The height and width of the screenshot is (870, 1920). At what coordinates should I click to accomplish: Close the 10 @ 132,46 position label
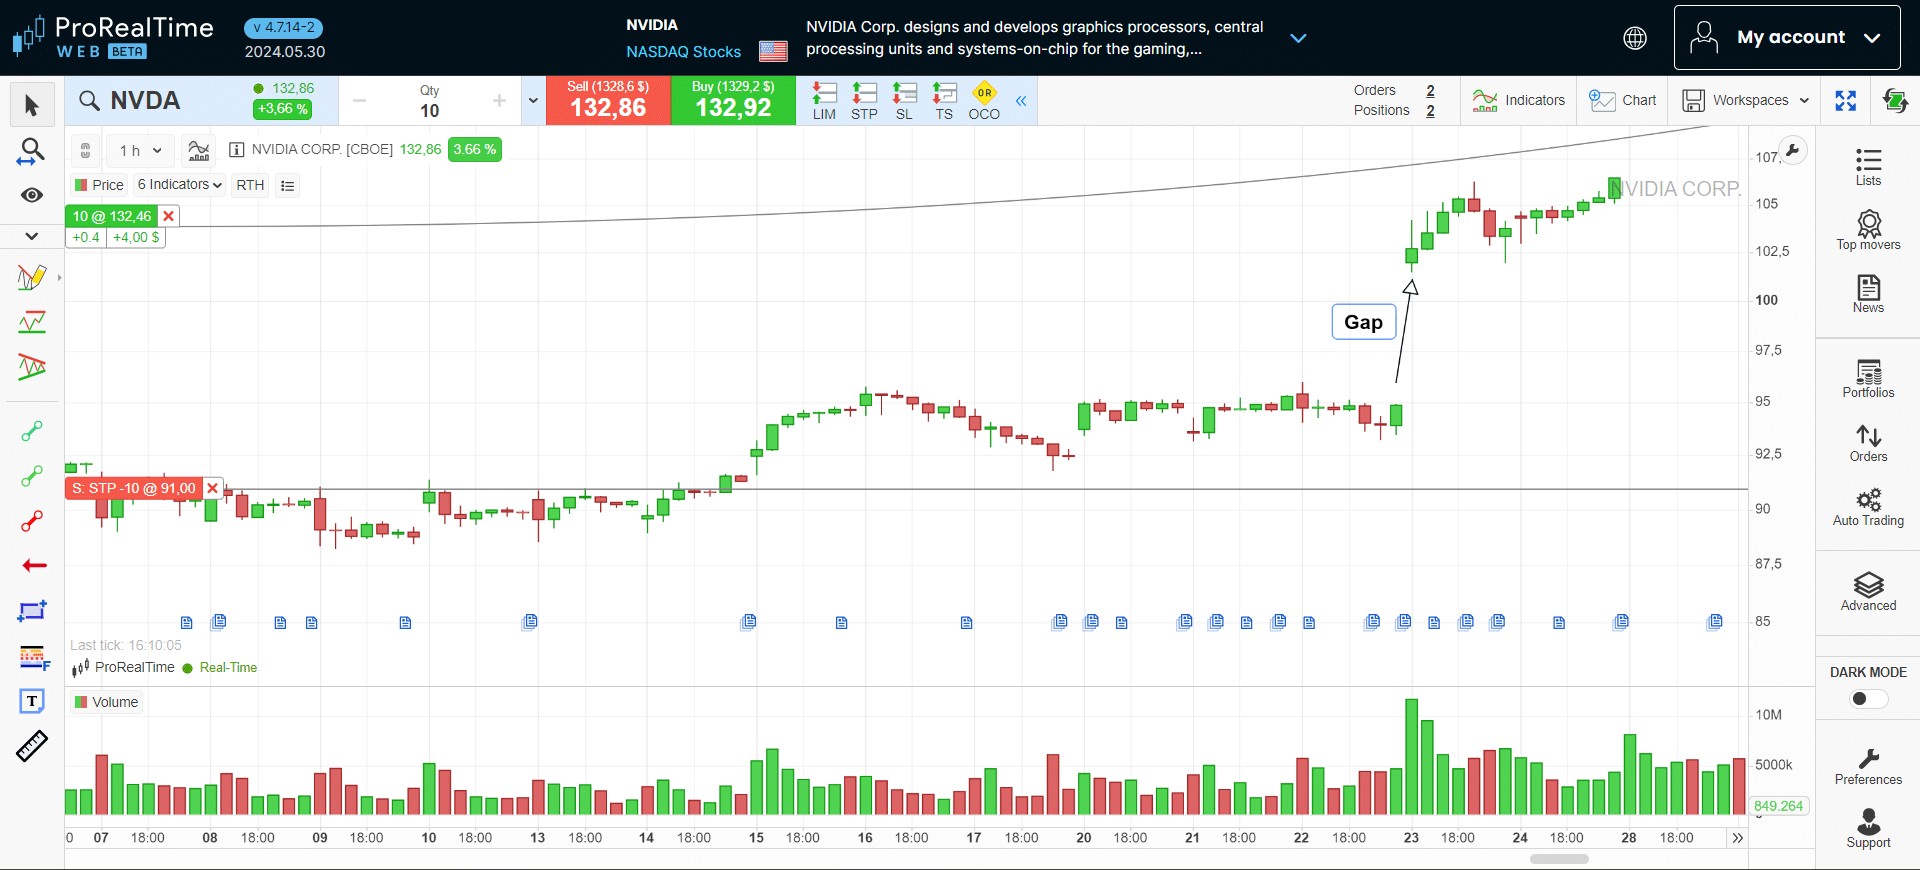coord(169,216)
